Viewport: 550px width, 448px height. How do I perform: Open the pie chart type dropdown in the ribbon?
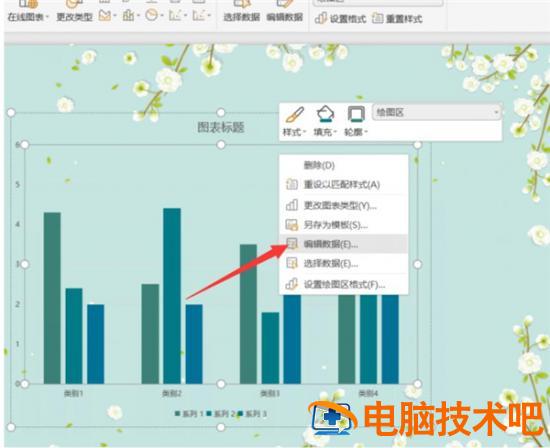coord(154,15)
